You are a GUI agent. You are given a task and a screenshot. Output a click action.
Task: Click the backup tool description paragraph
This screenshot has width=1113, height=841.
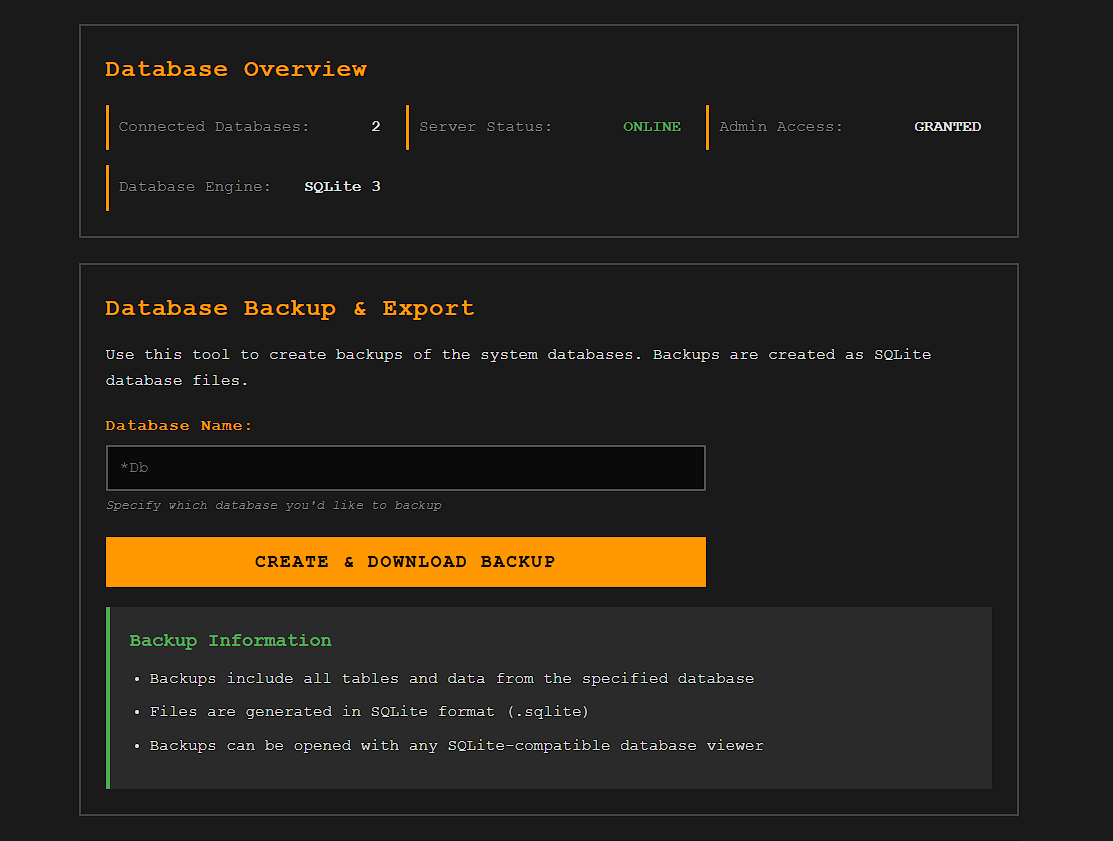pos(518,367)
